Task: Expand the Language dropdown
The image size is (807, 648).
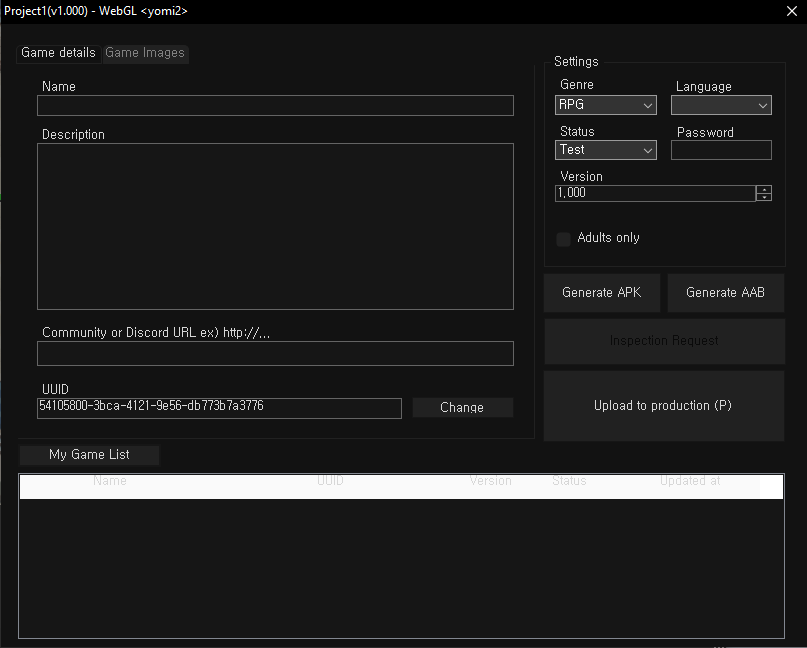Action: (721, 105)
